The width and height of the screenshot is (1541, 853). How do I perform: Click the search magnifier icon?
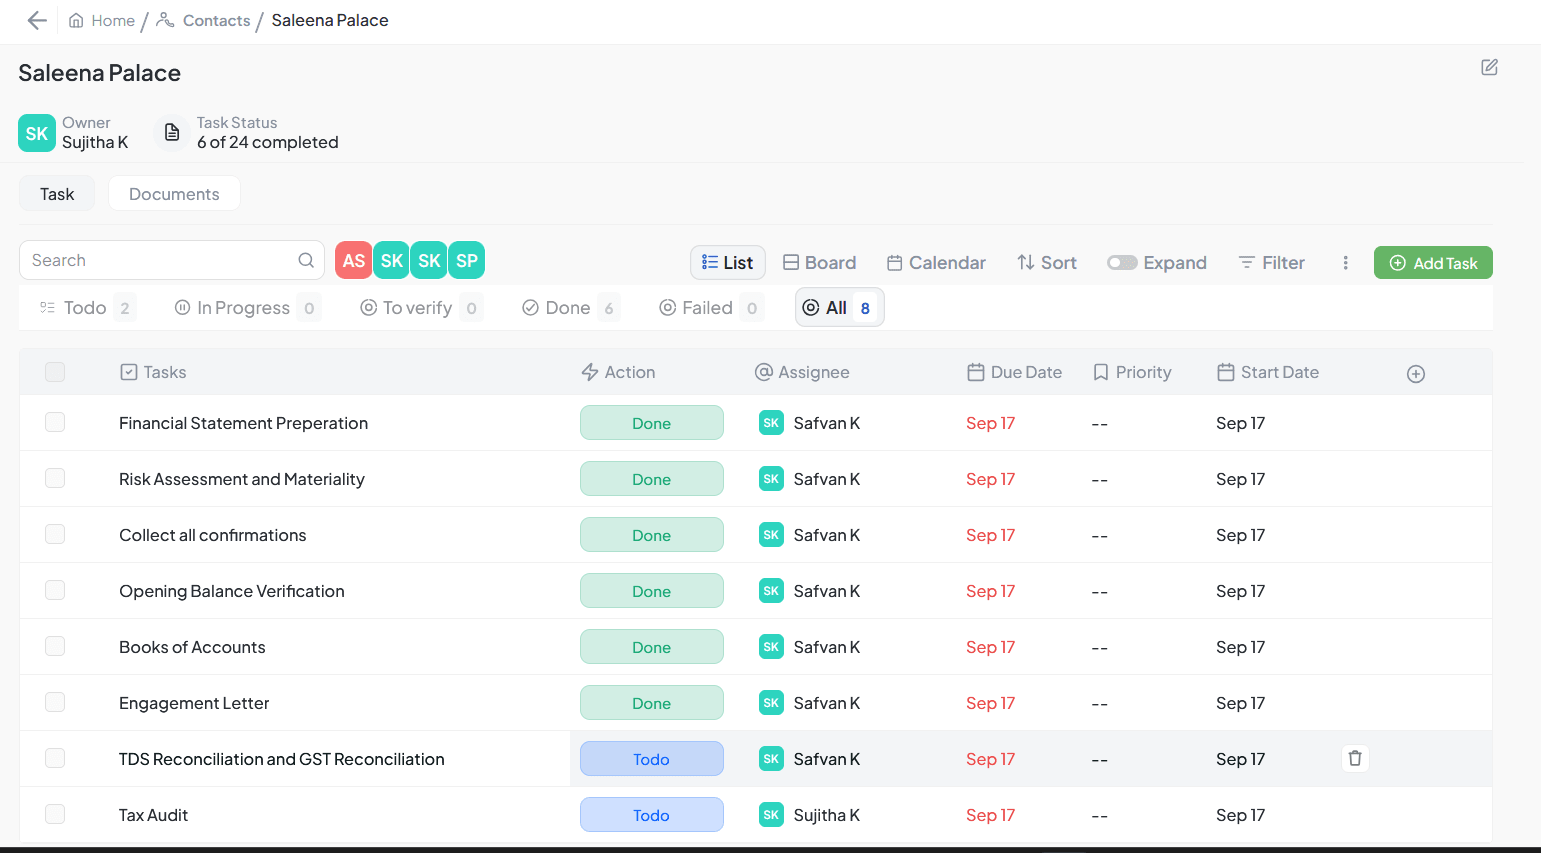[306, 260]
